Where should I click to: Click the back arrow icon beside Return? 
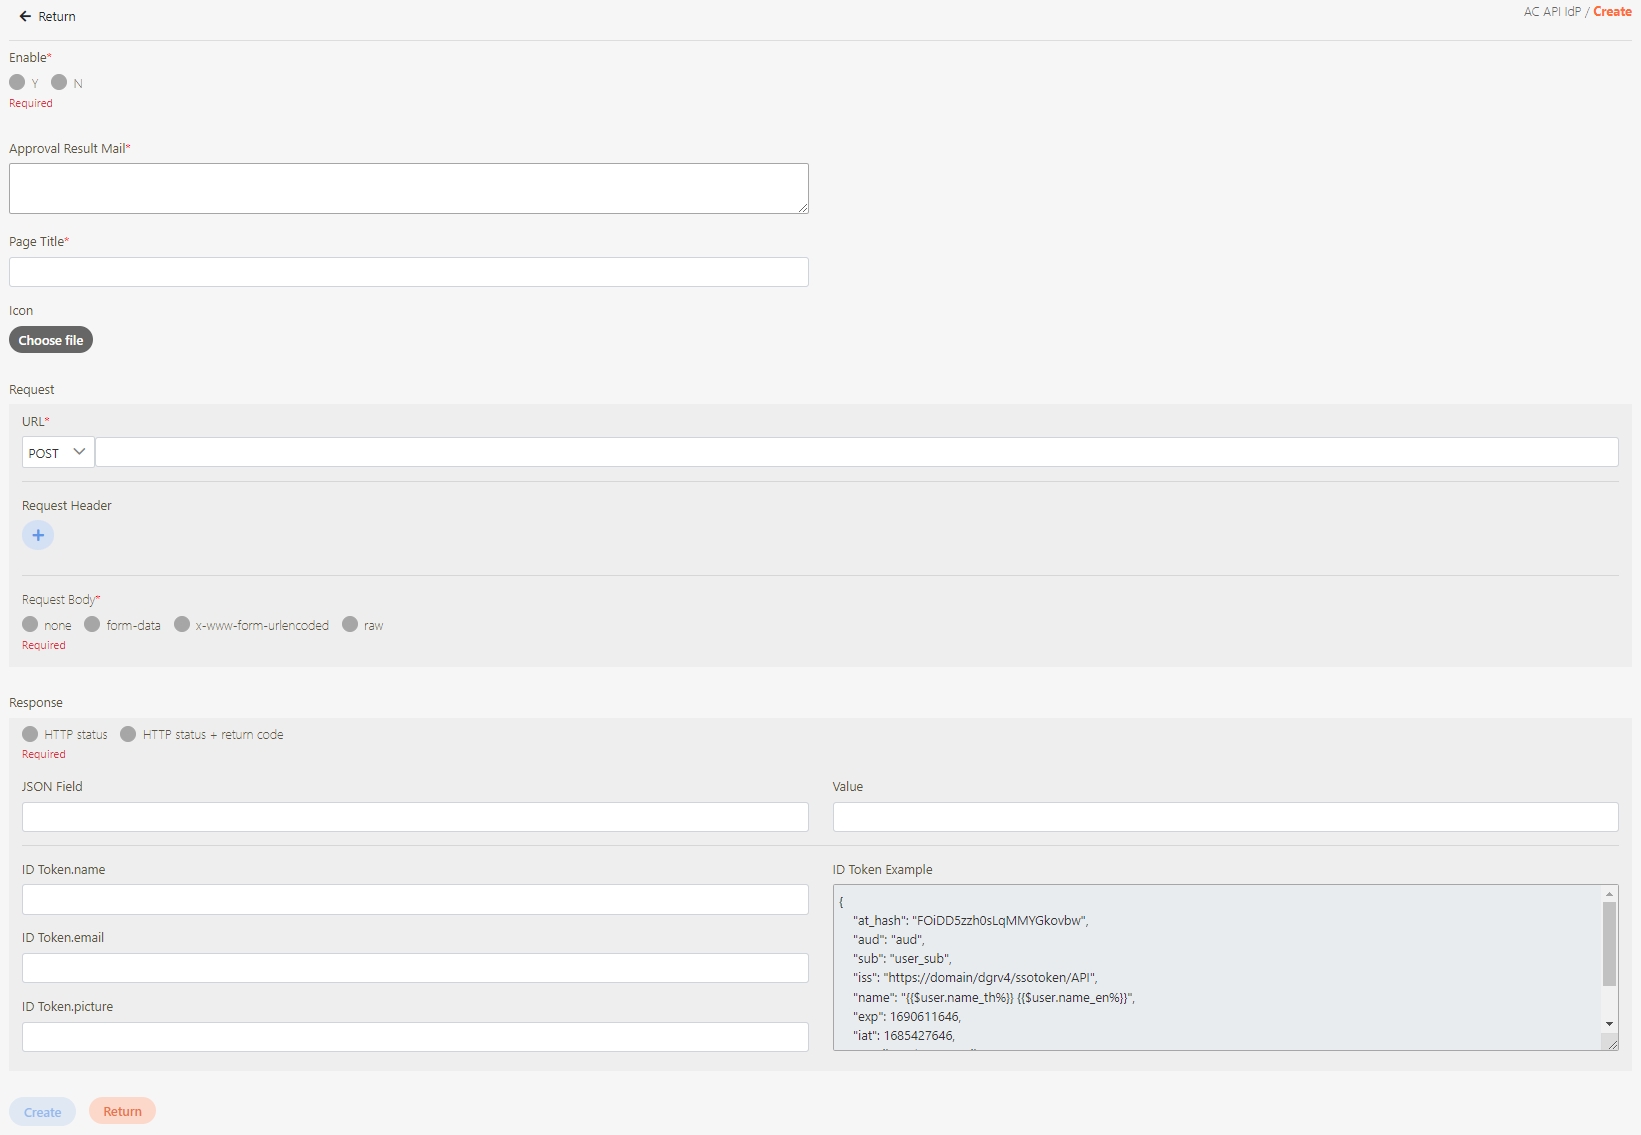point(25,17)
